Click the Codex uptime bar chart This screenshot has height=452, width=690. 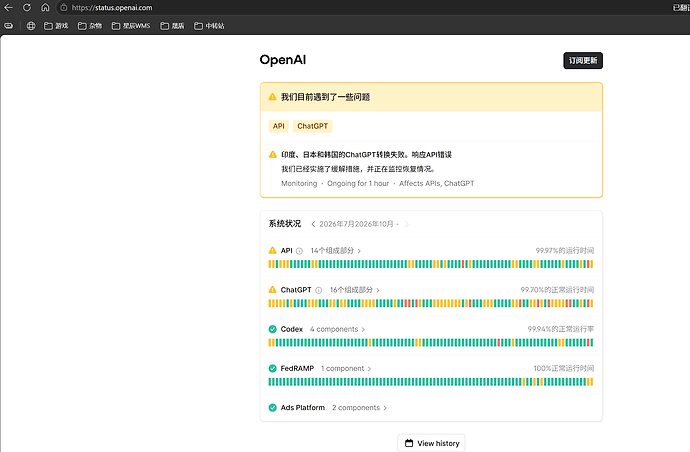point(431,342)
